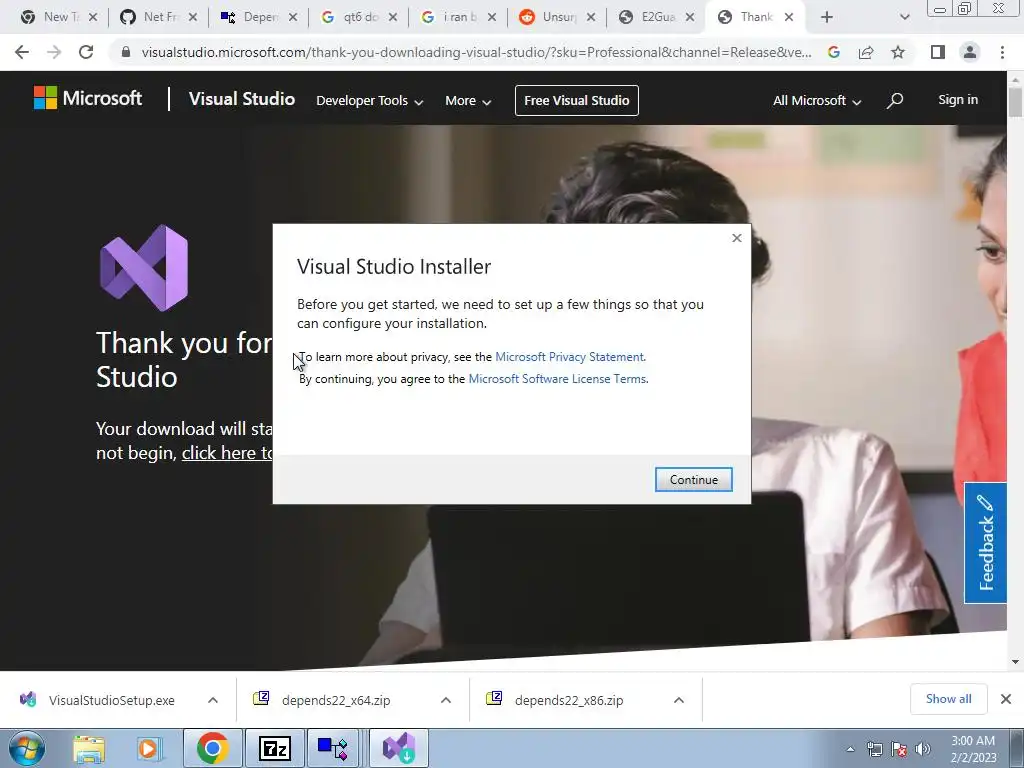Click the padlock site info icon
Viewport: 1024px width, 768px height.
126,52
